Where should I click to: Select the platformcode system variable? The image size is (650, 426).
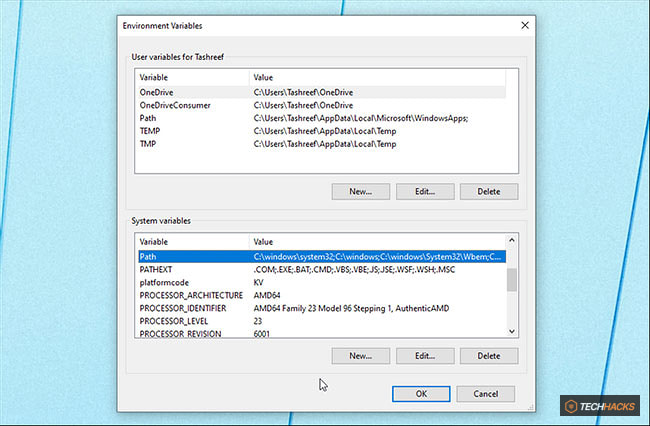pyautogui.click(x=322, y=282)
